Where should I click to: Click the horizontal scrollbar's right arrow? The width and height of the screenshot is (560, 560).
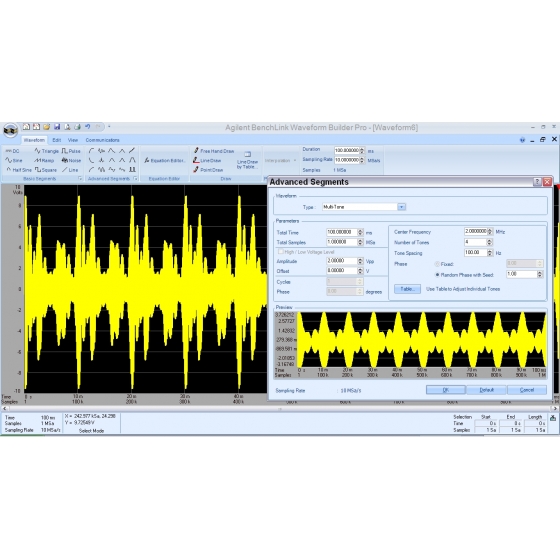(555, 408)
